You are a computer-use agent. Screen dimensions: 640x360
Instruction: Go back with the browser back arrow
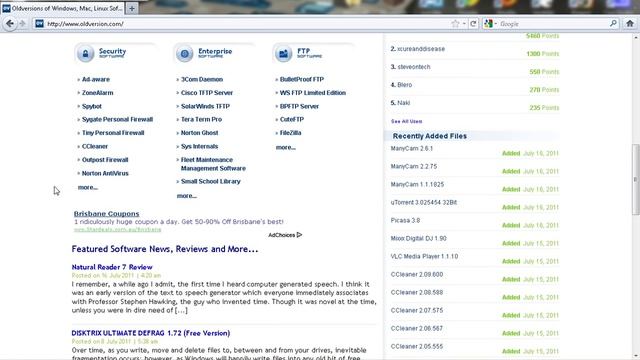point(9,24)
